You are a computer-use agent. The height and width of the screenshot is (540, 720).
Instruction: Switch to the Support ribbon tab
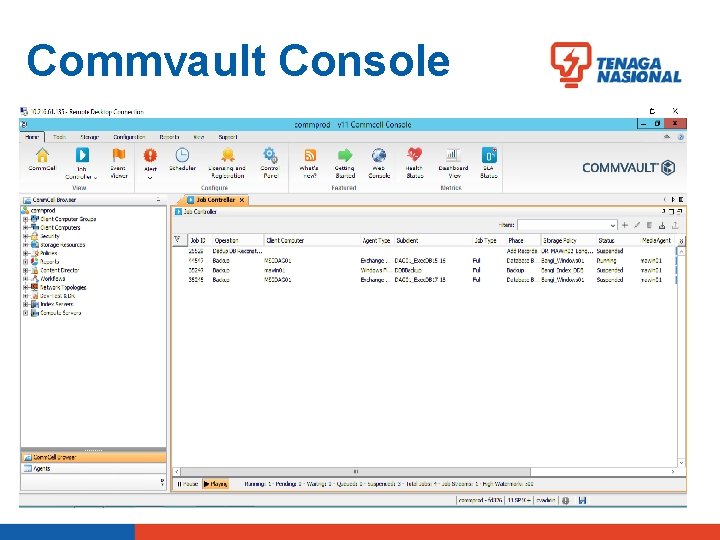point(228,137)
